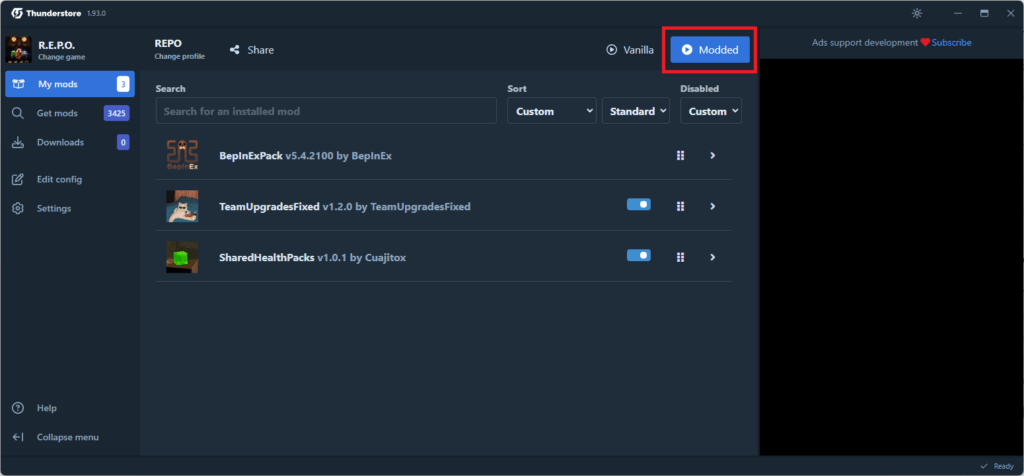Click the drag handle grip for BepInExPack
Image resolution: width=1024 pixels, height=476 pixels.
680,155
